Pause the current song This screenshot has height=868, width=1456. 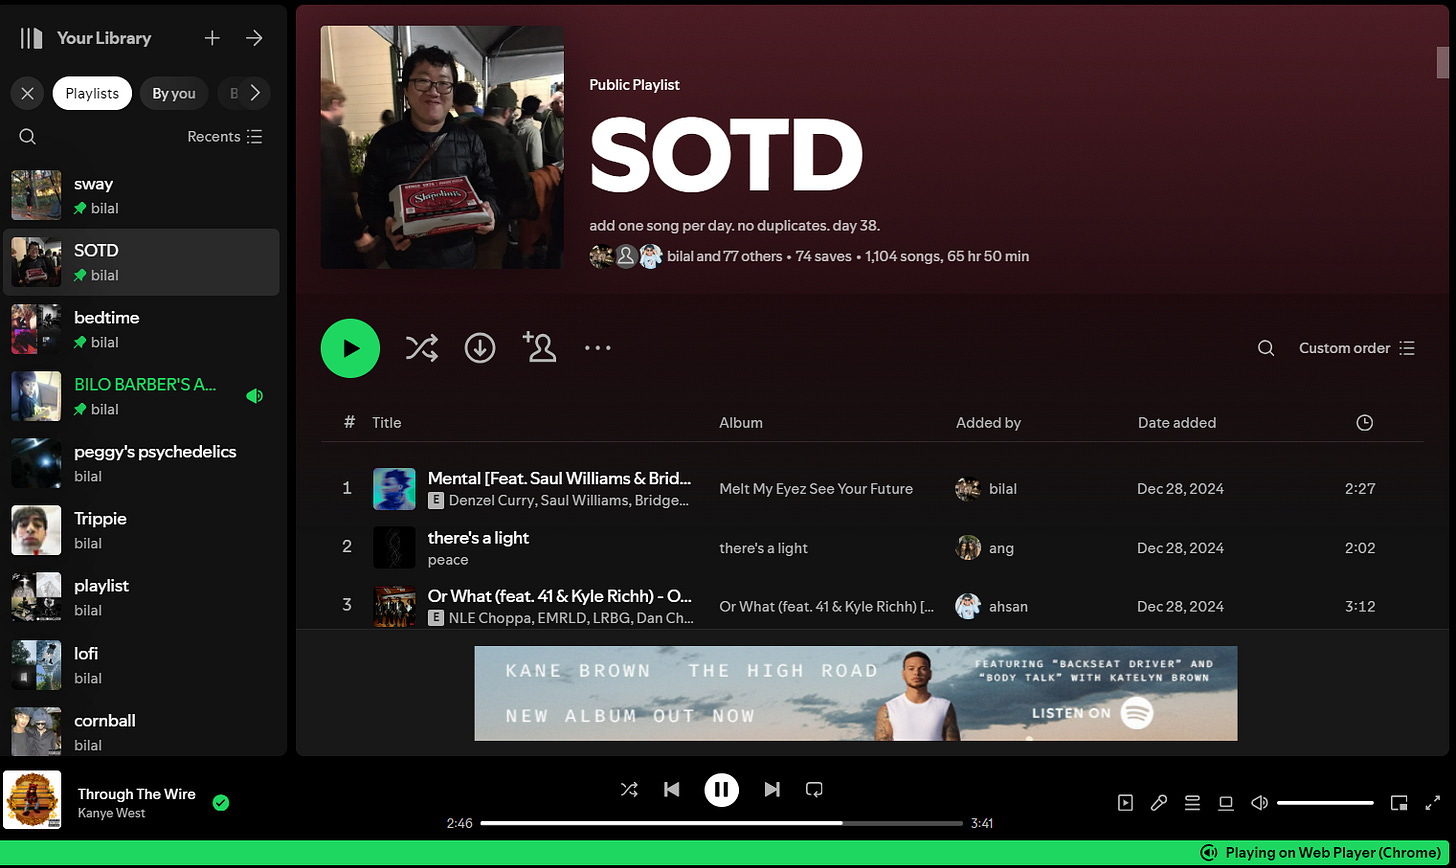pyautogui.click(x=721, y=789)
